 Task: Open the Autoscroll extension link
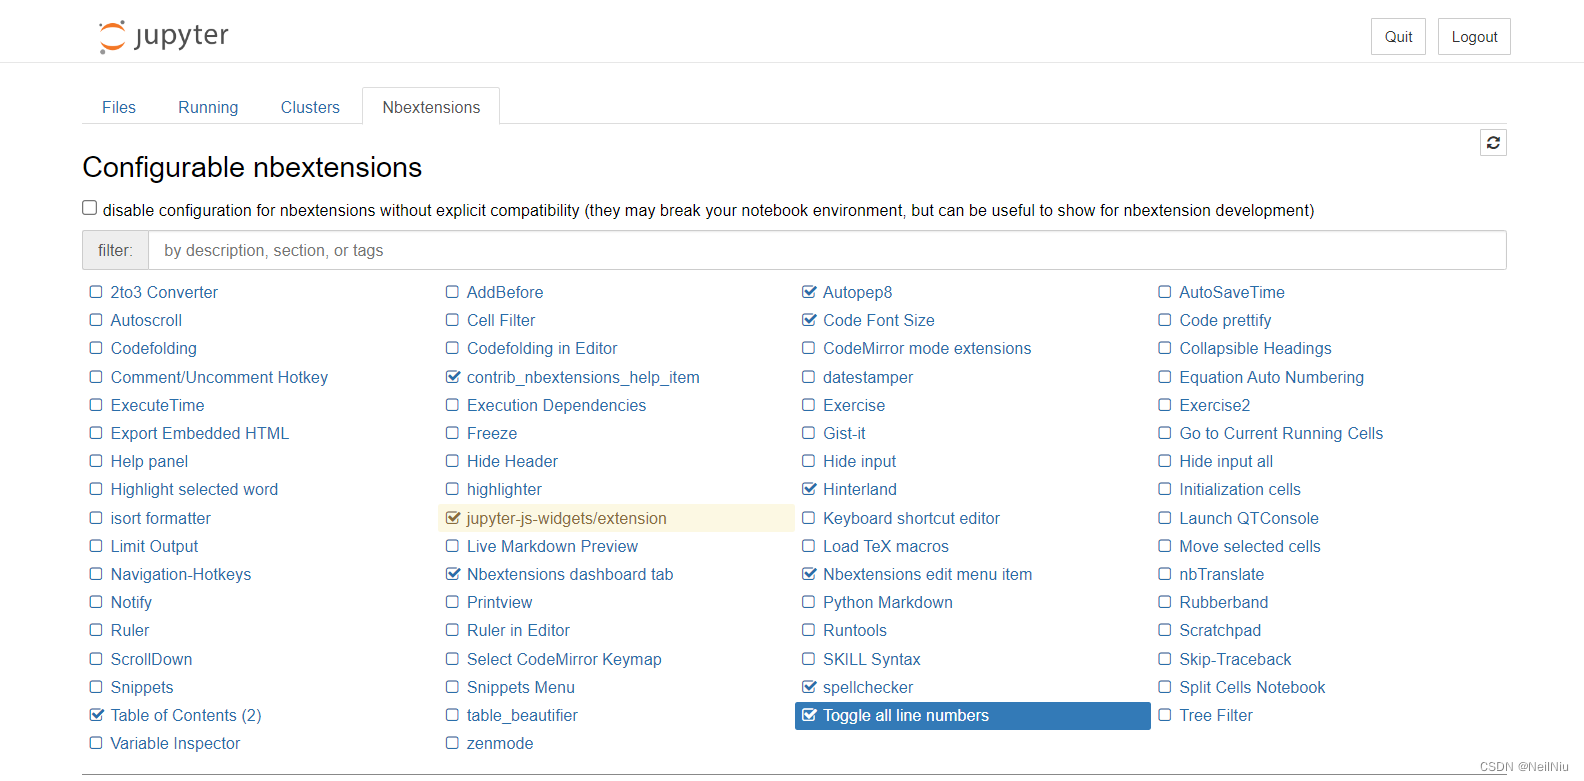[146, 320]
